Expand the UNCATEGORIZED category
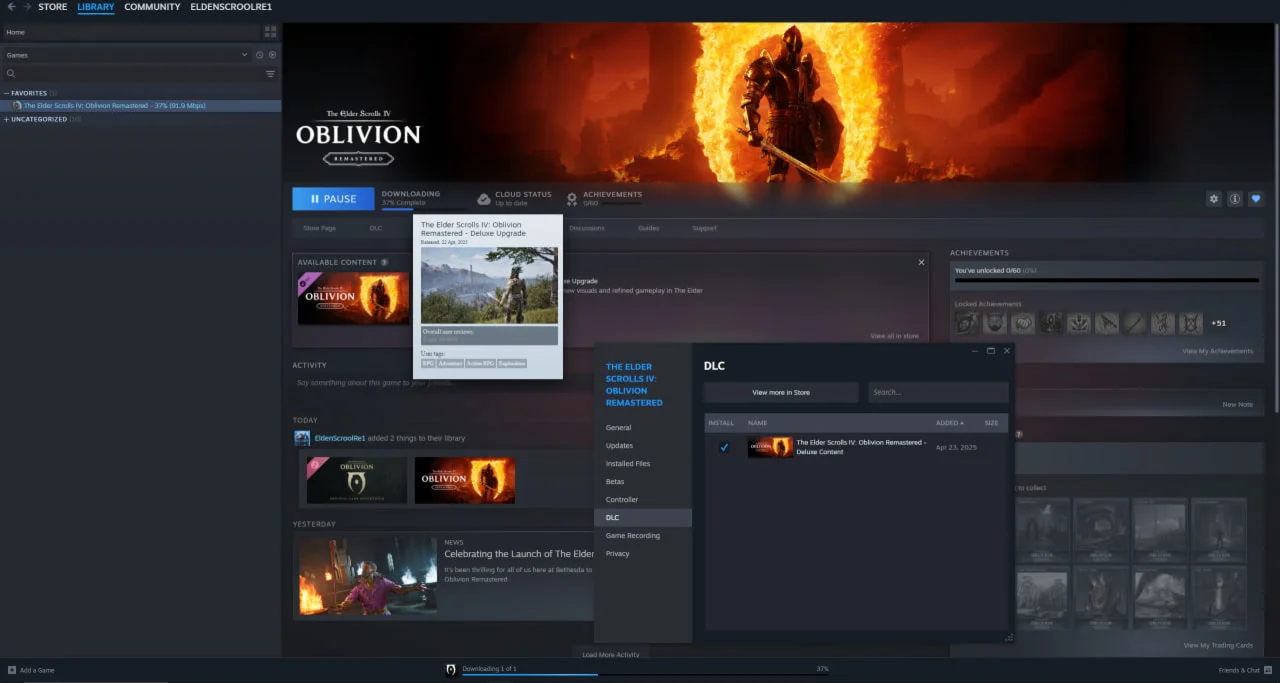 [7, 119]
